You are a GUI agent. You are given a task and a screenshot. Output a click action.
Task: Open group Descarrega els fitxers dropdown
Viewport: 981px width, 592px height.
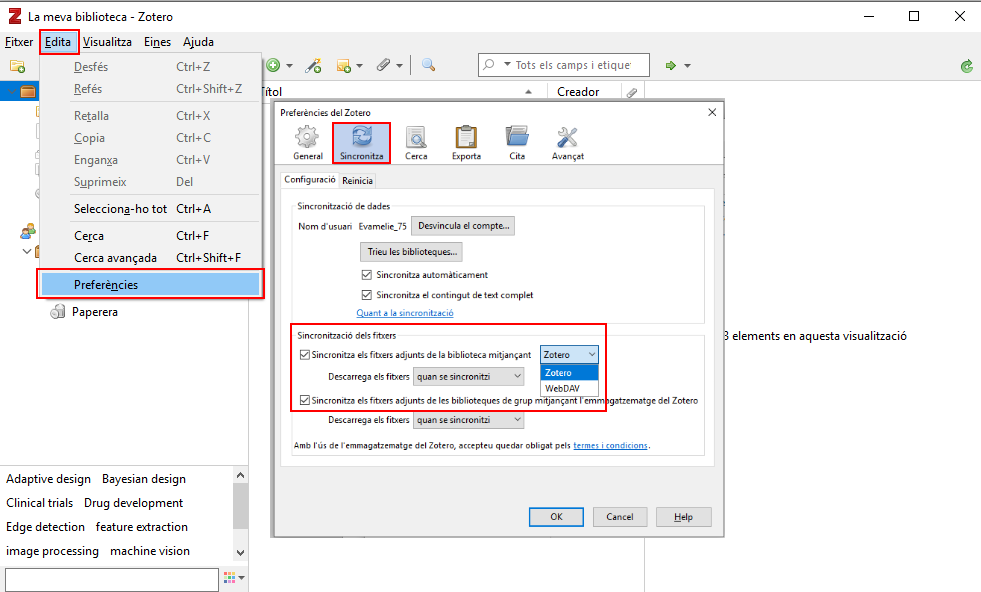469,420
